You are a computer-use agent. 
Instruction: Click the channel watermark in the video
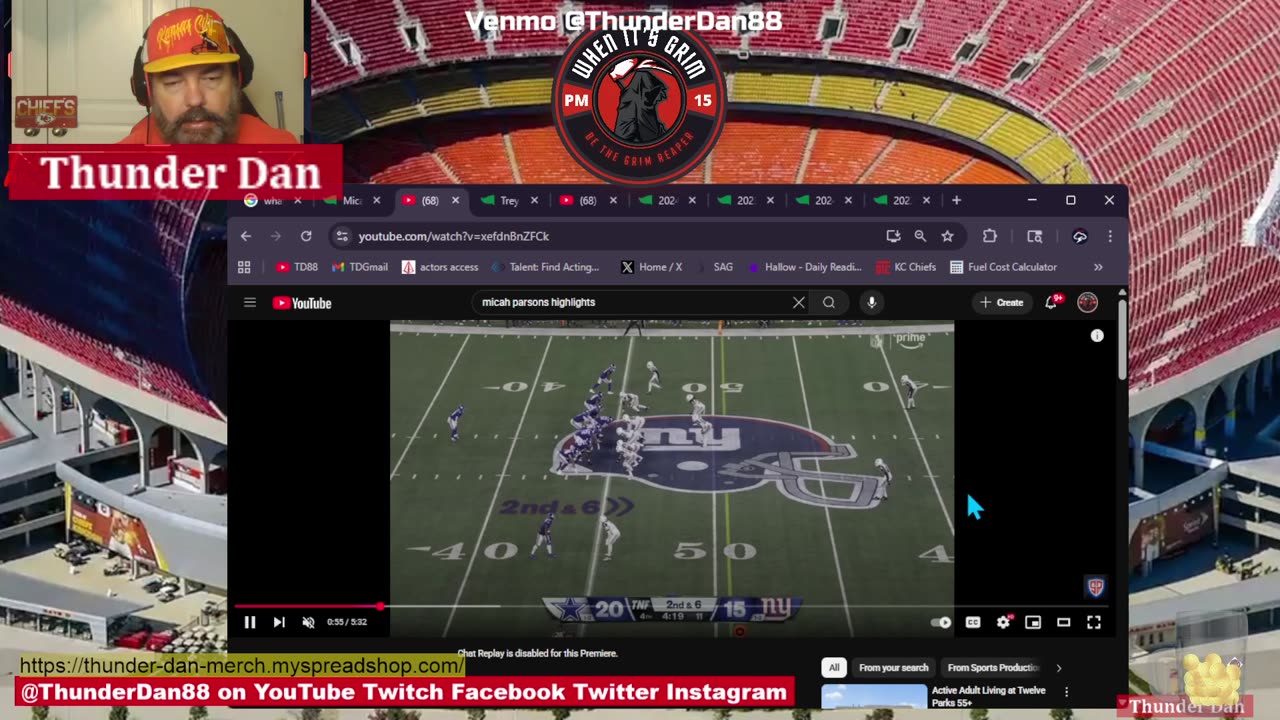click(1095, 587)
